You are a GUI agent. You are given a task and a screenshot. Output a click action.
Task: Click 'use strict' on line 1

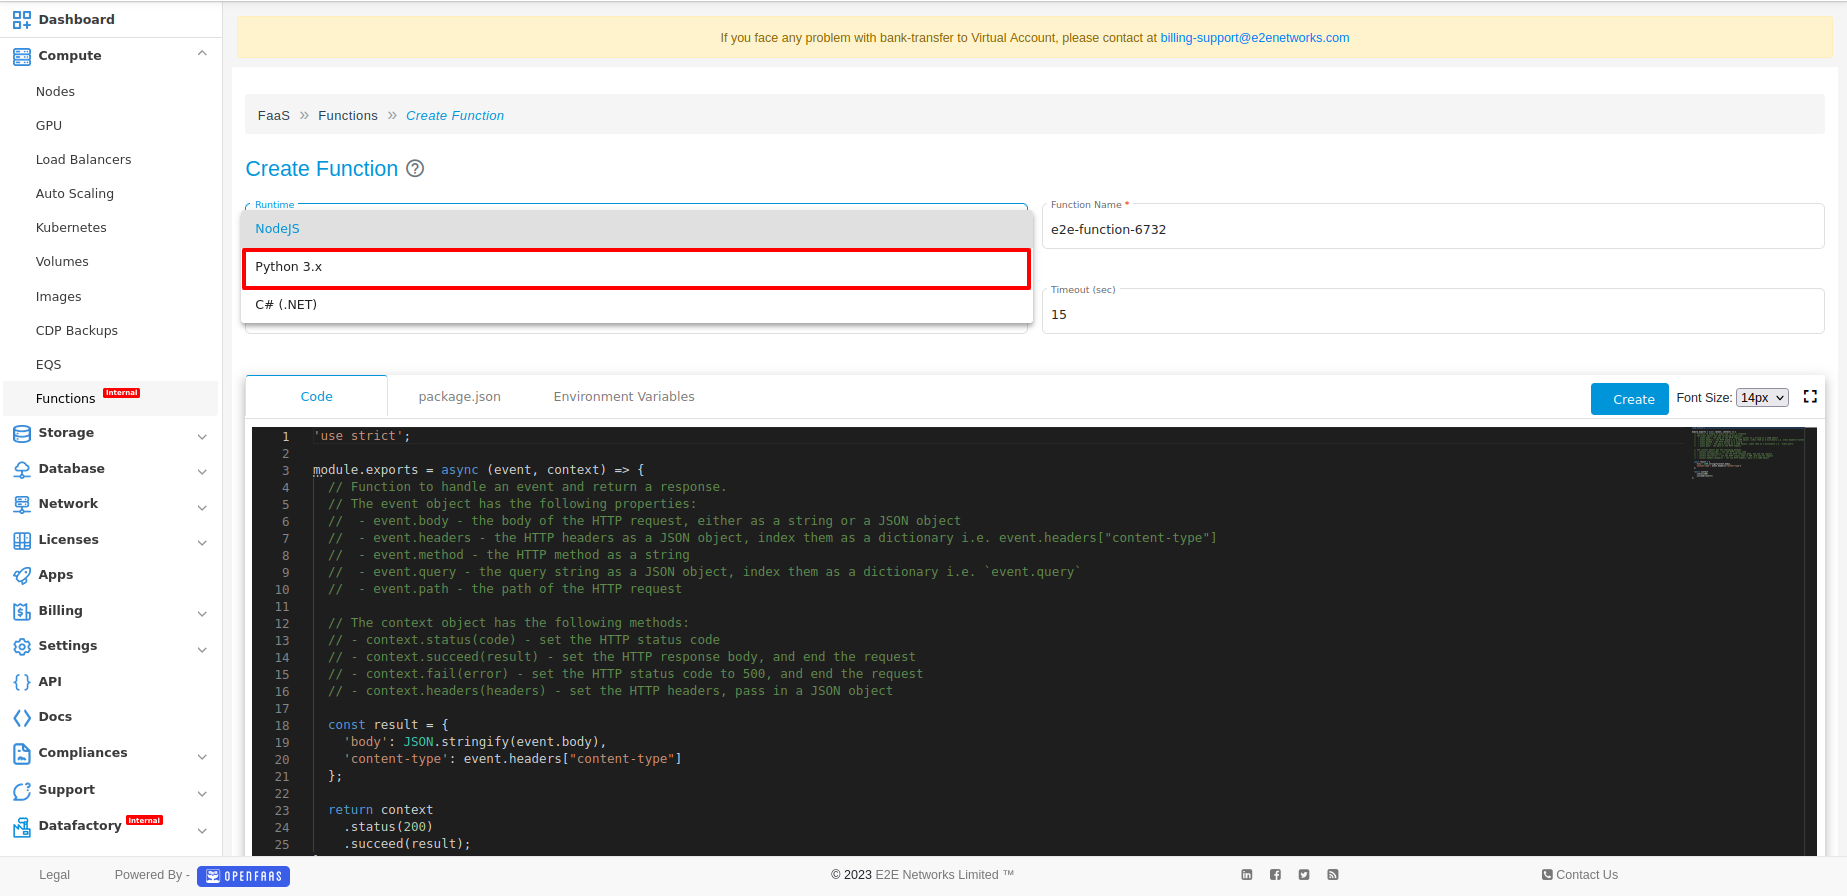[362, 436]
